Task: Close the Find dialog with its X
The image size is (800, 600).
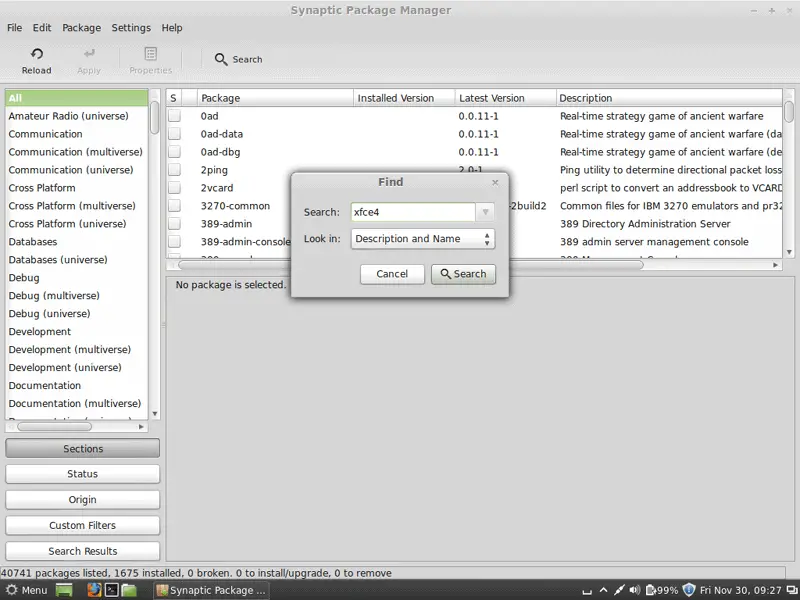Action: (x=495, y=182)
